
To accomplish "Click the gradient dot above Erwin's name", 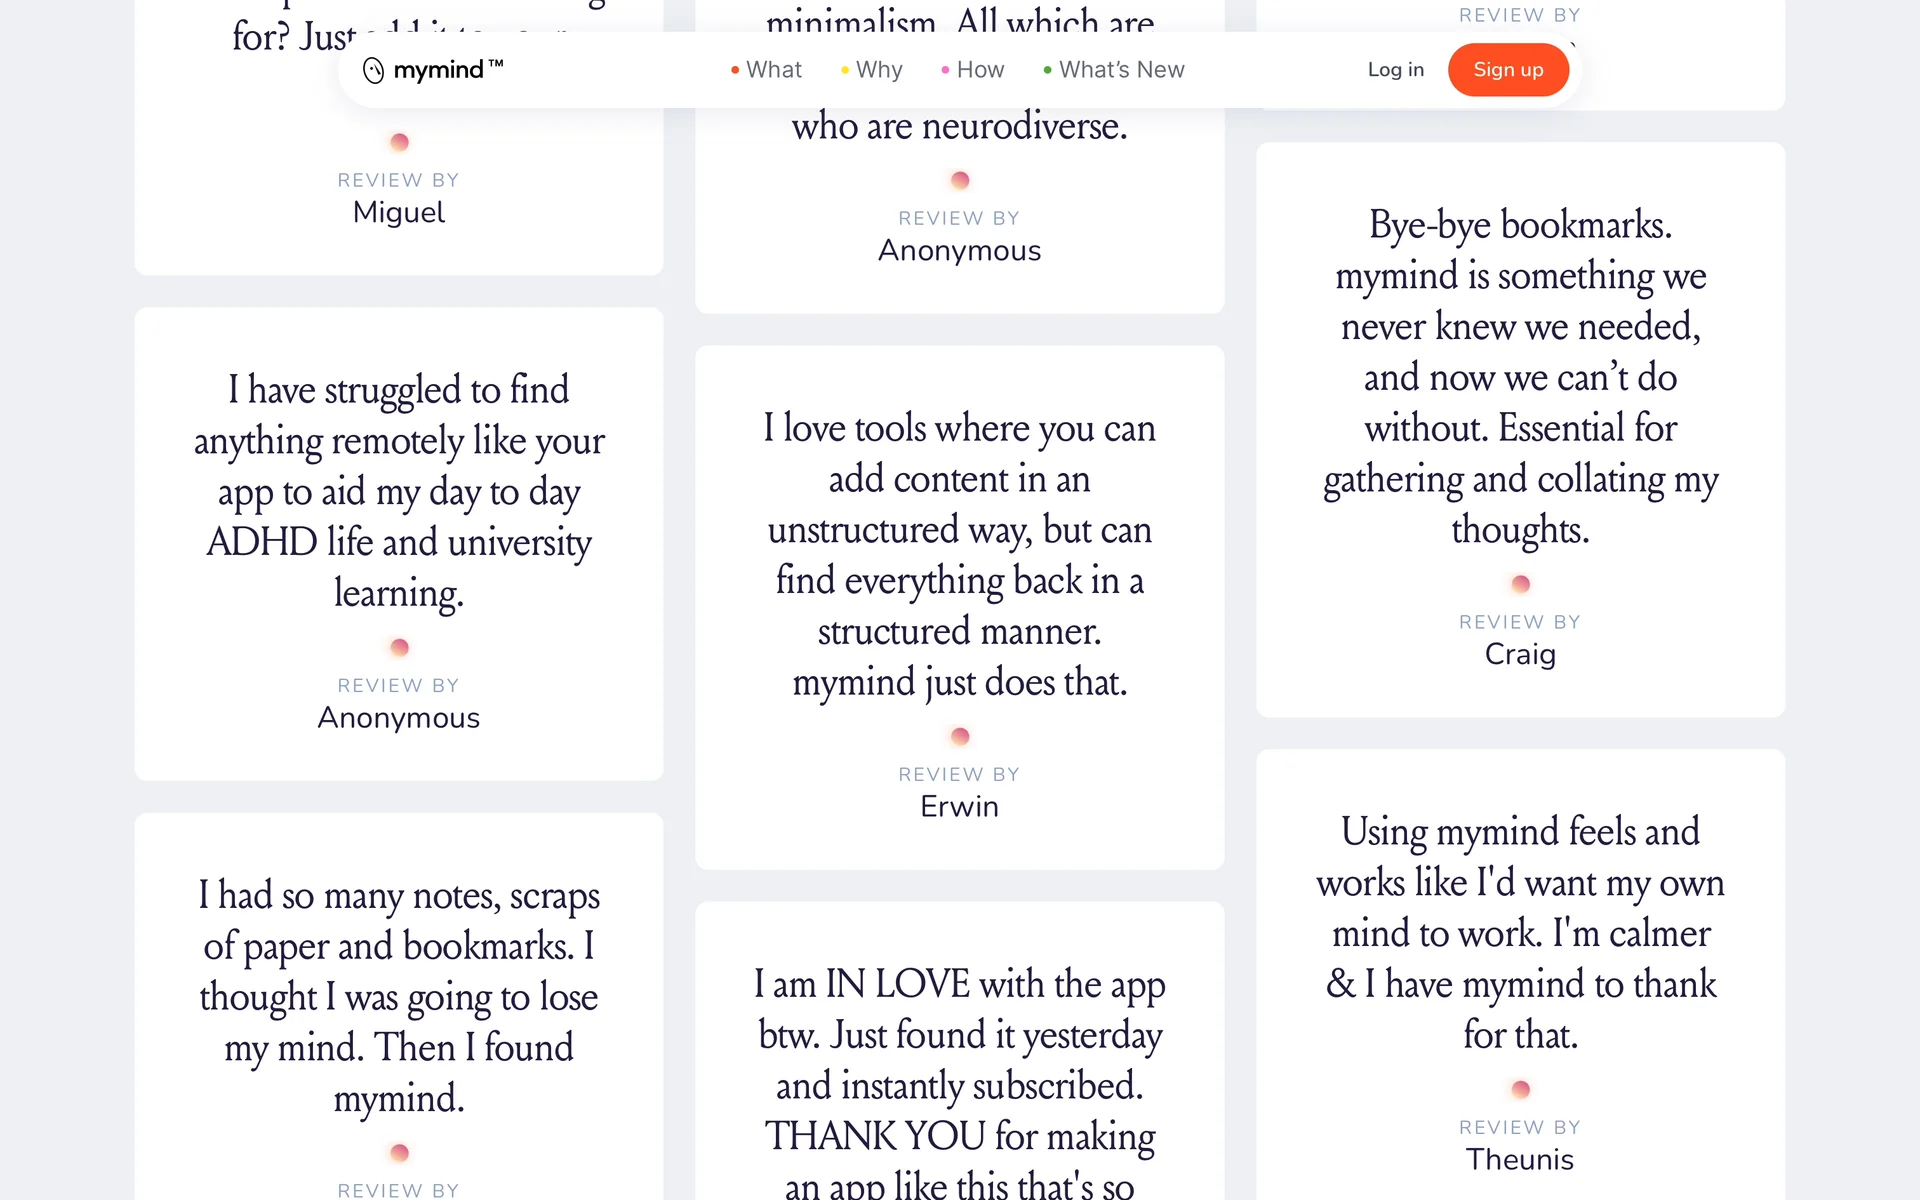I will (960, 737).
